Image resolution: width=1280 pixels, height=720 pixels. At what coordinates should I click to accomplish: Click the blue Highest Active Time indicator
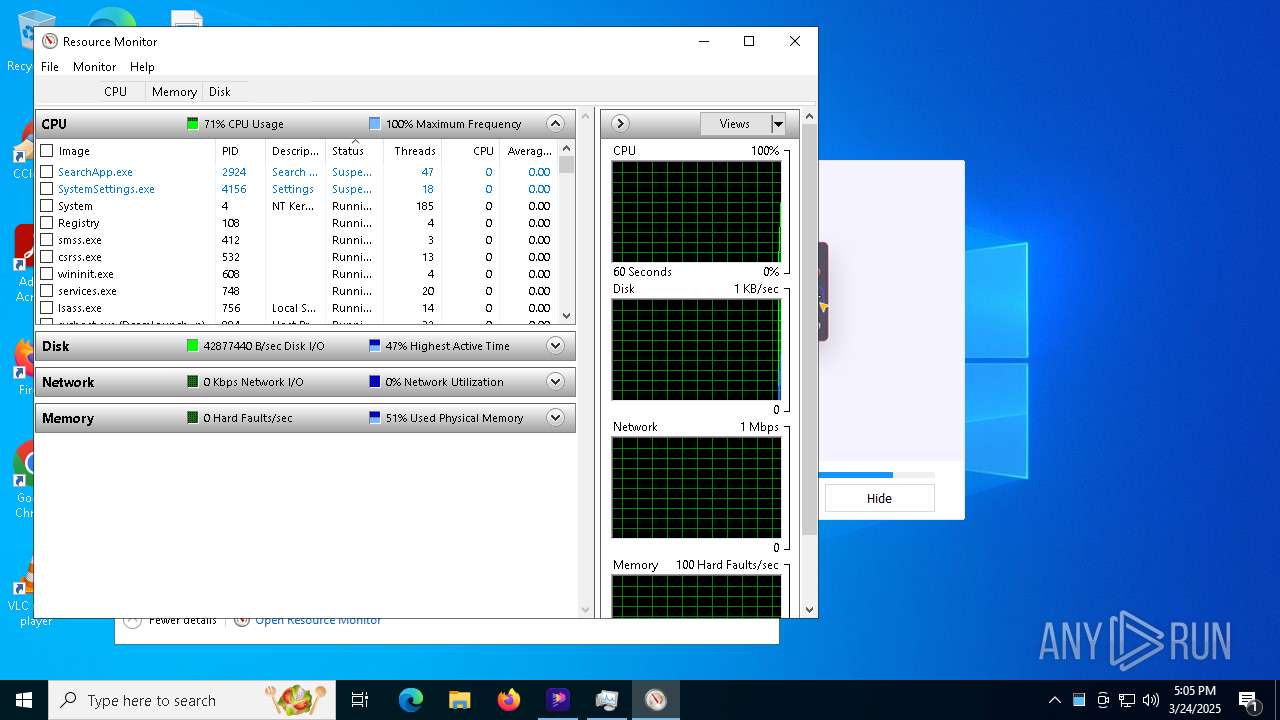click(375, 346)
